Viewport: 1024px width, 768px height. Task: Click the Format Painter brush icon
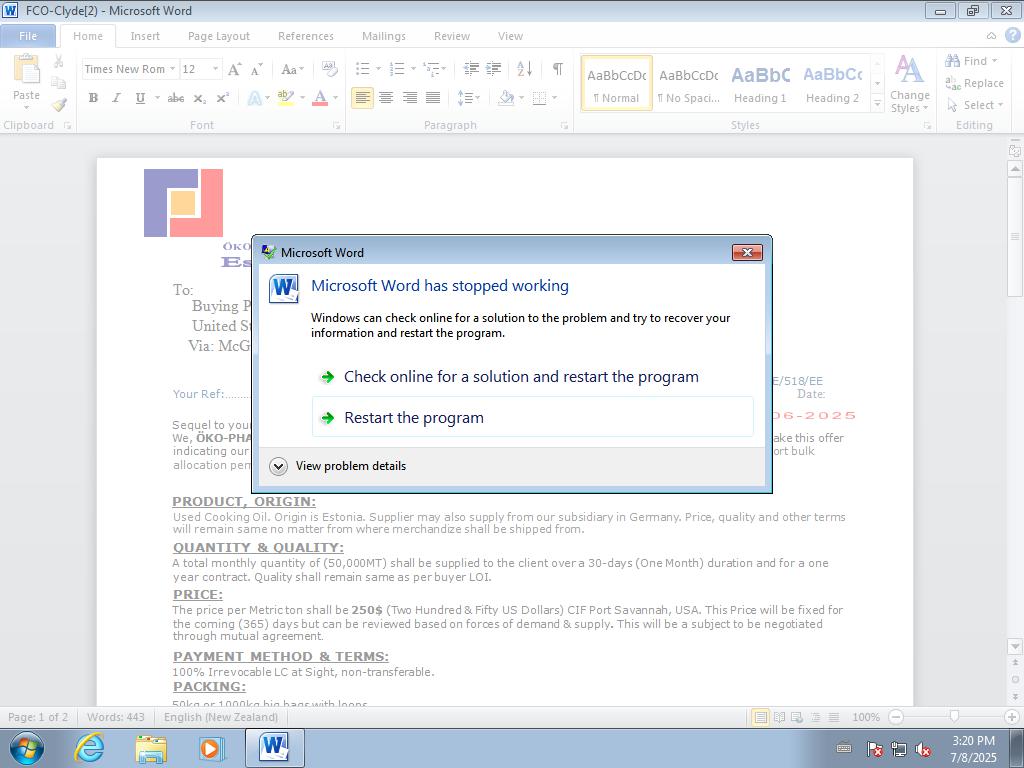(59, 105)
